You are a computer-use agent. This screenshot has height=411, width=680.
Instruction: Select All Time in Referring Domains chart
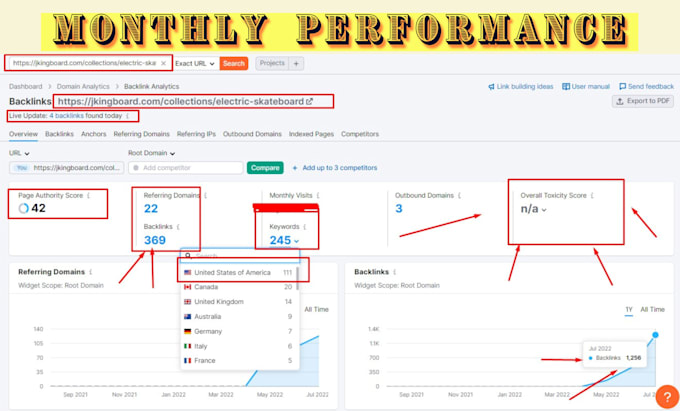pyautogui.click(x=316, y=310)
